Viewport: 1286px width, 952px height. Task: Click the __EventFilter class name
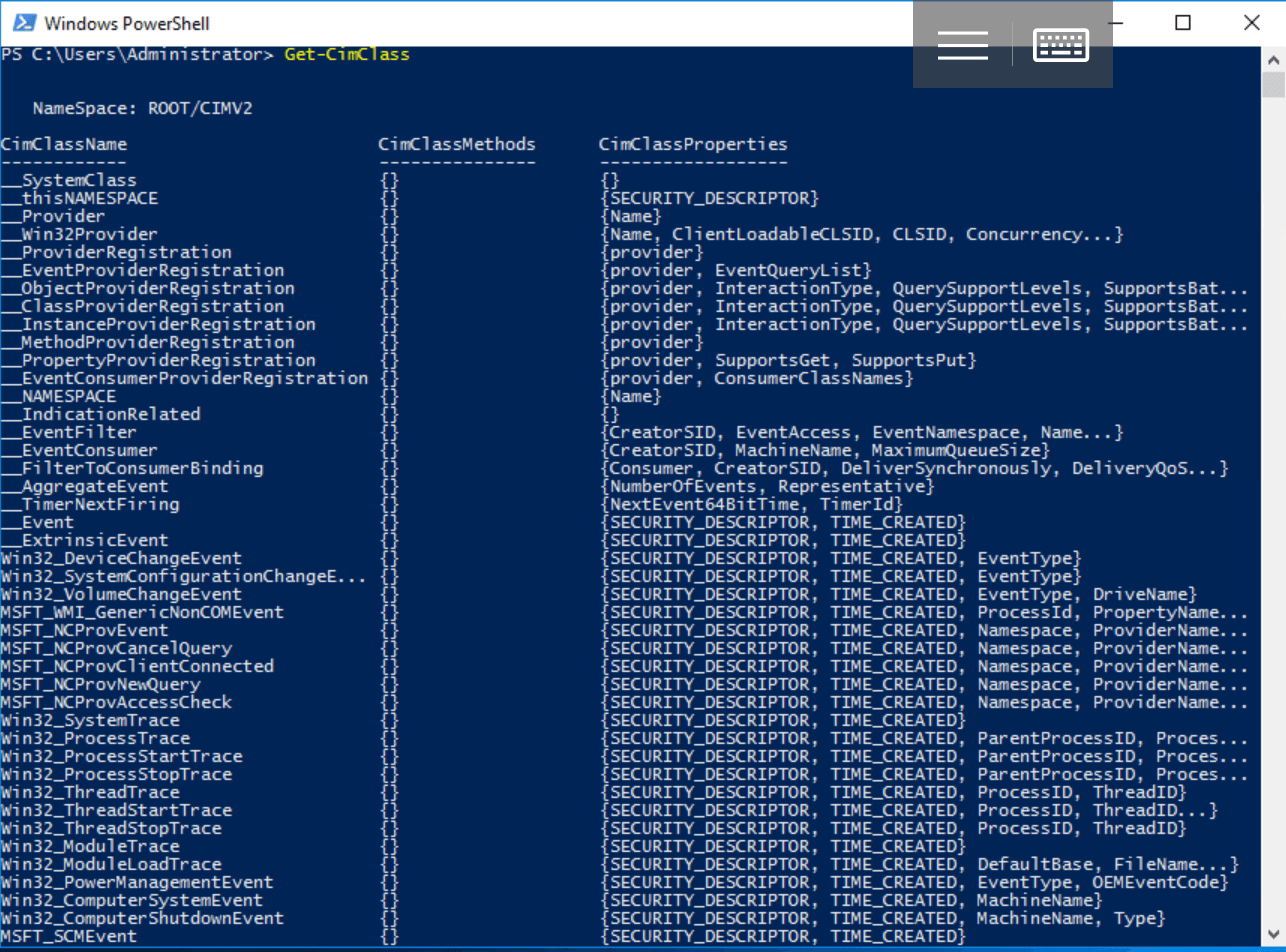click(x=69, y=432)
